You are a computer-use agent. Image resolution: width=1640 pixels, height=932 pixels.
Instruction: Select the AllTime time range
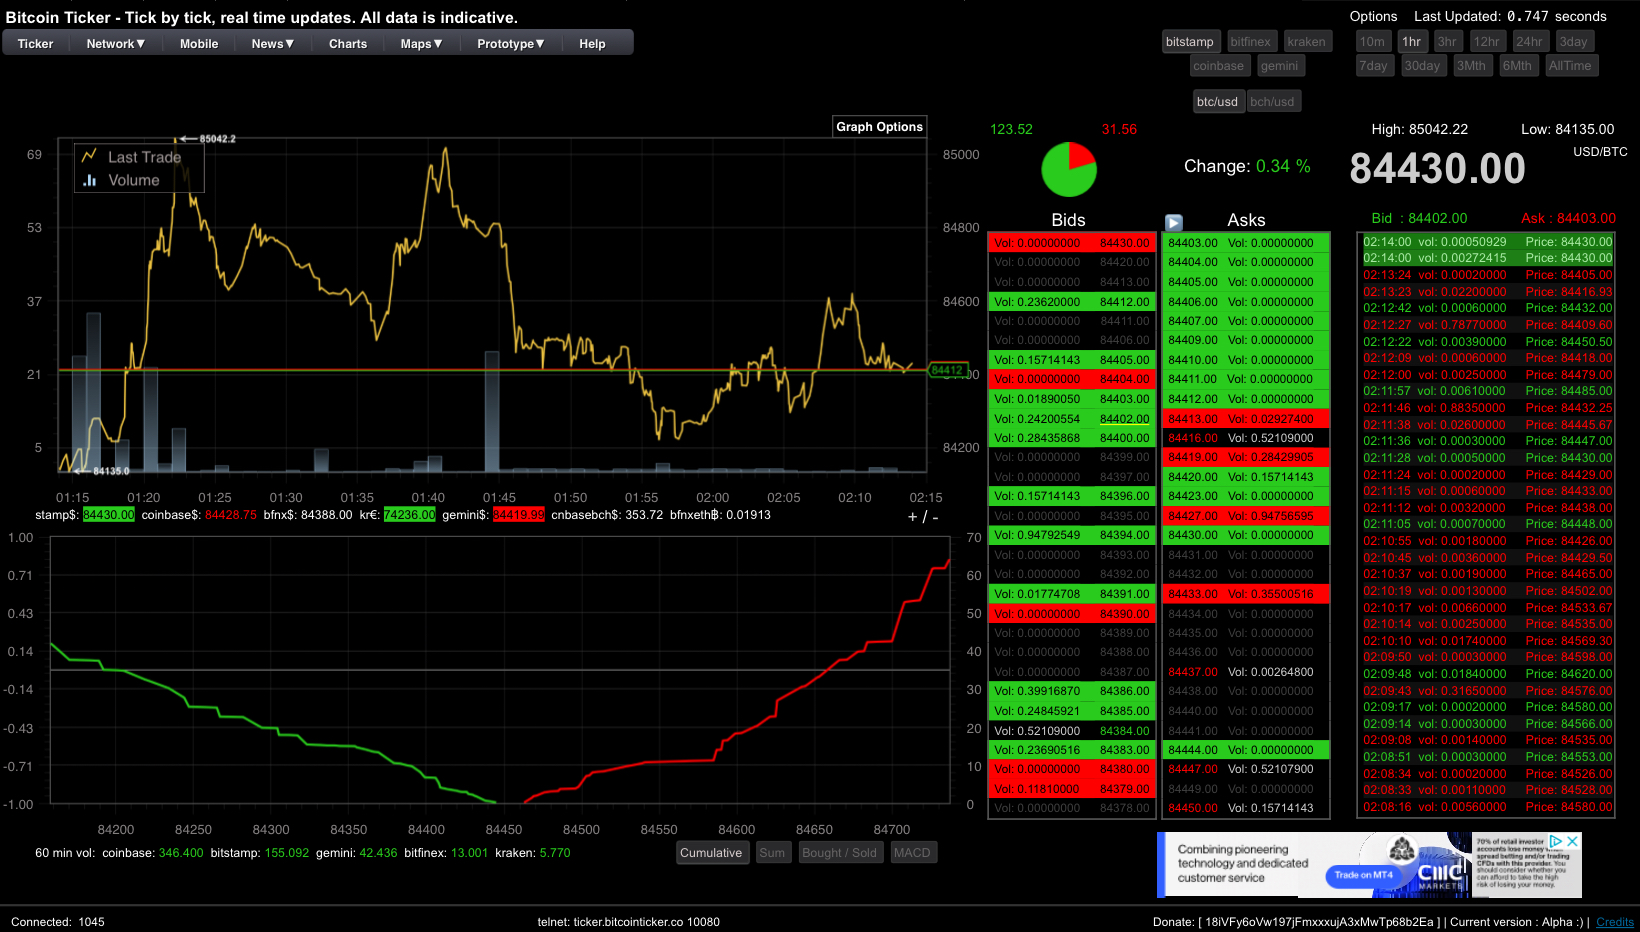point(1570,66)
